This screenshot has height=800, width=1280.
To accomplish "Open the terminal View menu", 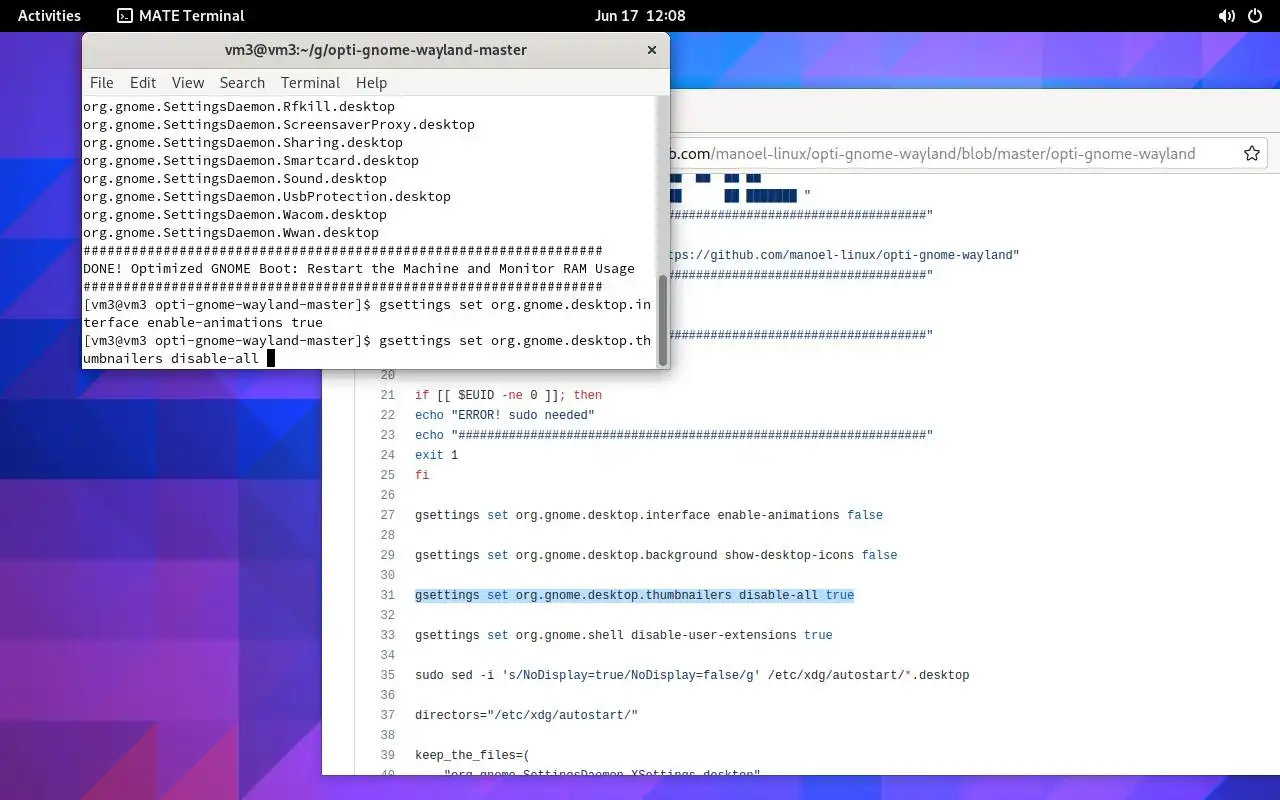I will click(x=187, y=83).
